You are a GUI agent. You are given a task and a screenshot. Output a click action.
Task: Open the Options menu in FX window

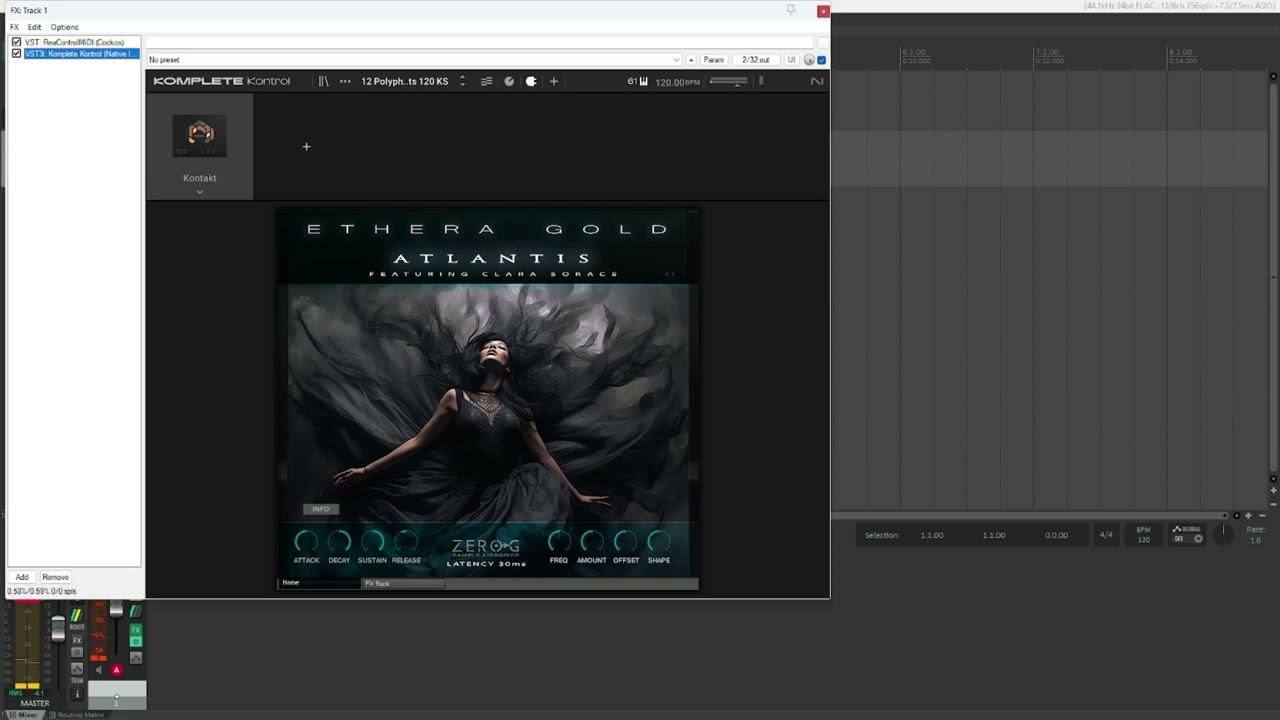pos(64,27)
